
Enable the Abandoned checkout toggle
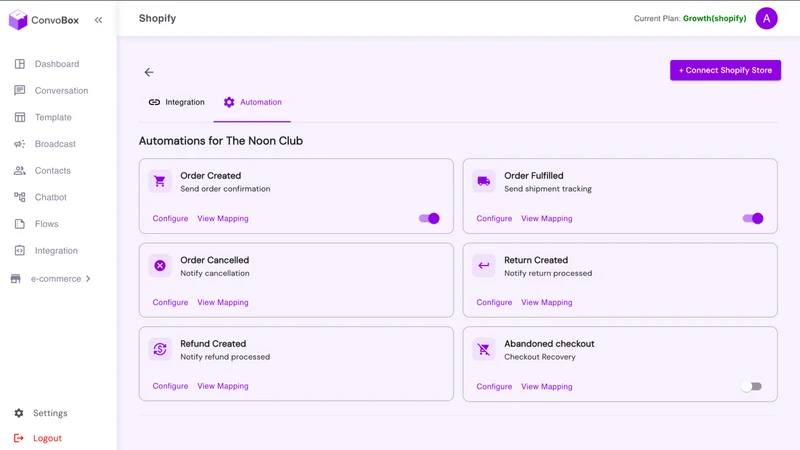[752, 386]
